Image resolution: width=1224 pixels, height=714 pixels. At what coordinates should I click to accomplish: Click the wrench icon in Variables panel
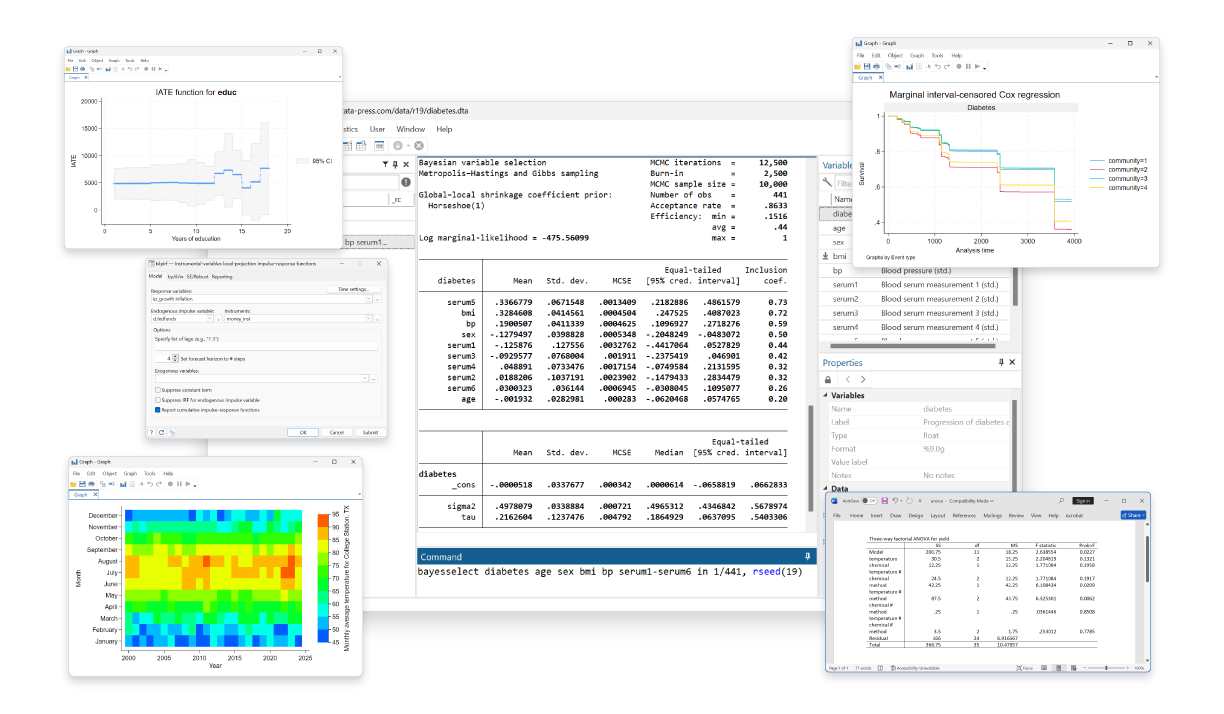(827, 182)
